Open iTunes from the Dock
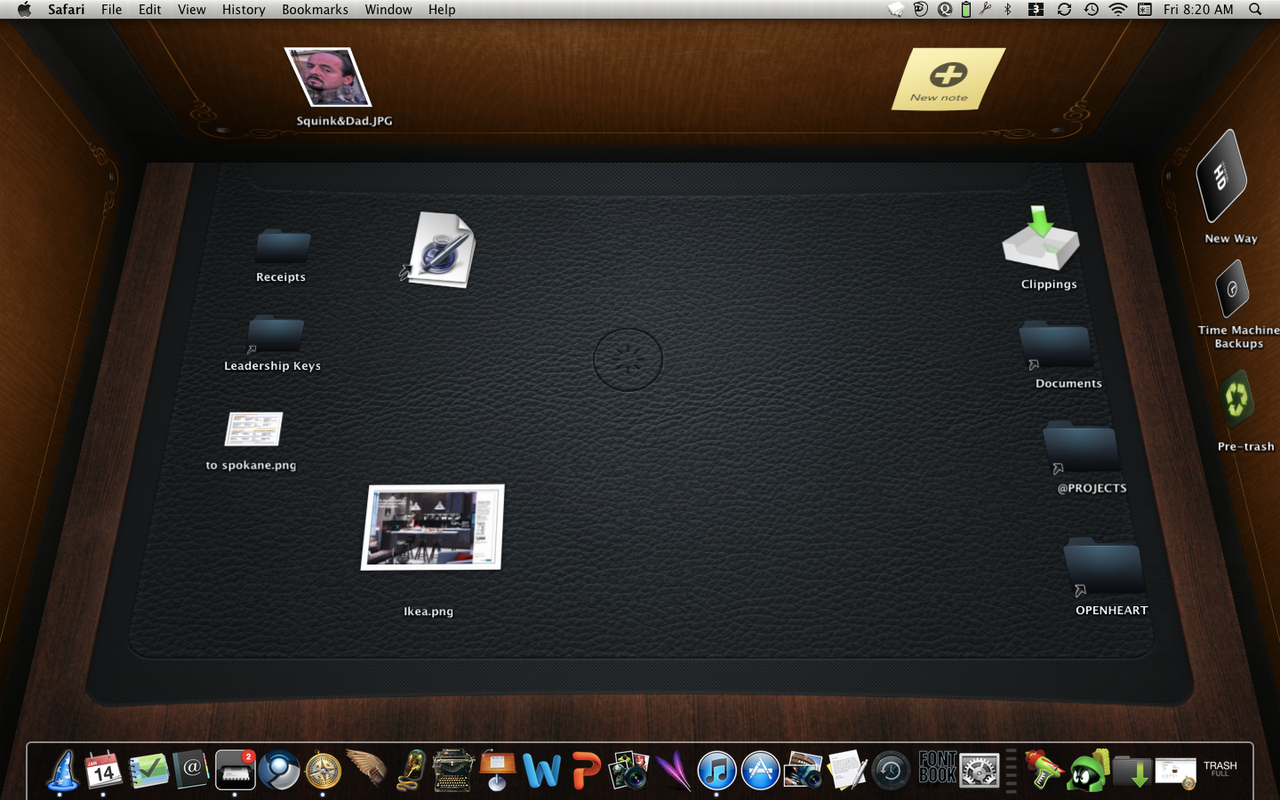Screen dimensions: 1280x800 click(x=716, y=771)
